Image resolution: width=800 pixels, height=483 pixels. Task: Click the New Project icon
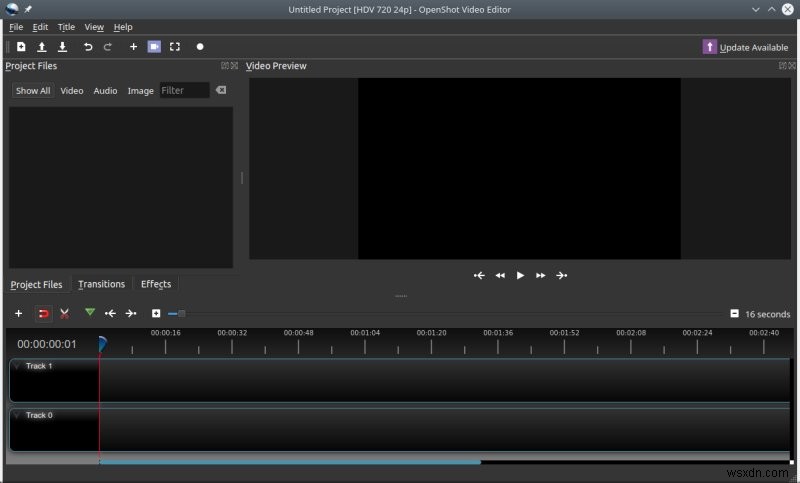coord(20,47)
